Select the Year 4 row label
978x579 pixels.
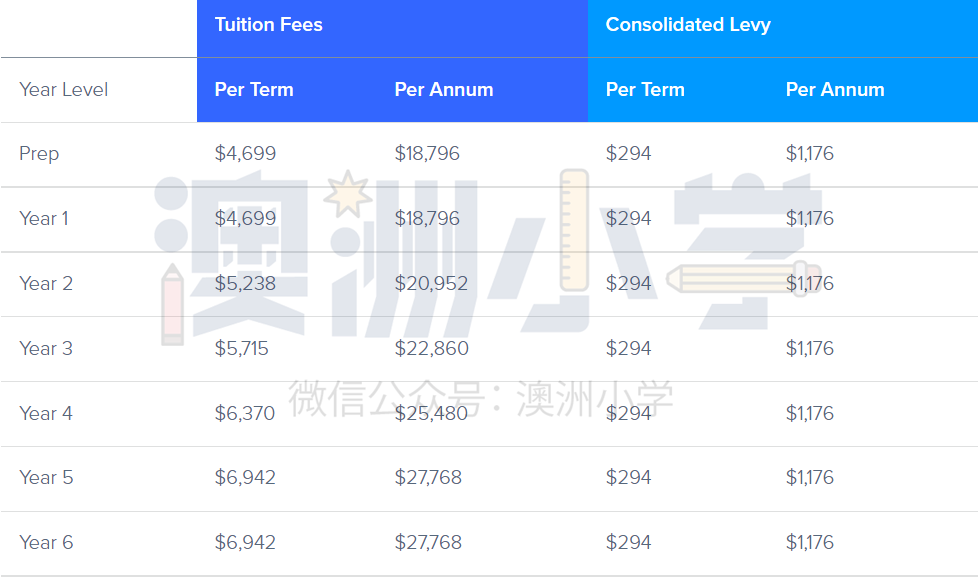point(46,413)
